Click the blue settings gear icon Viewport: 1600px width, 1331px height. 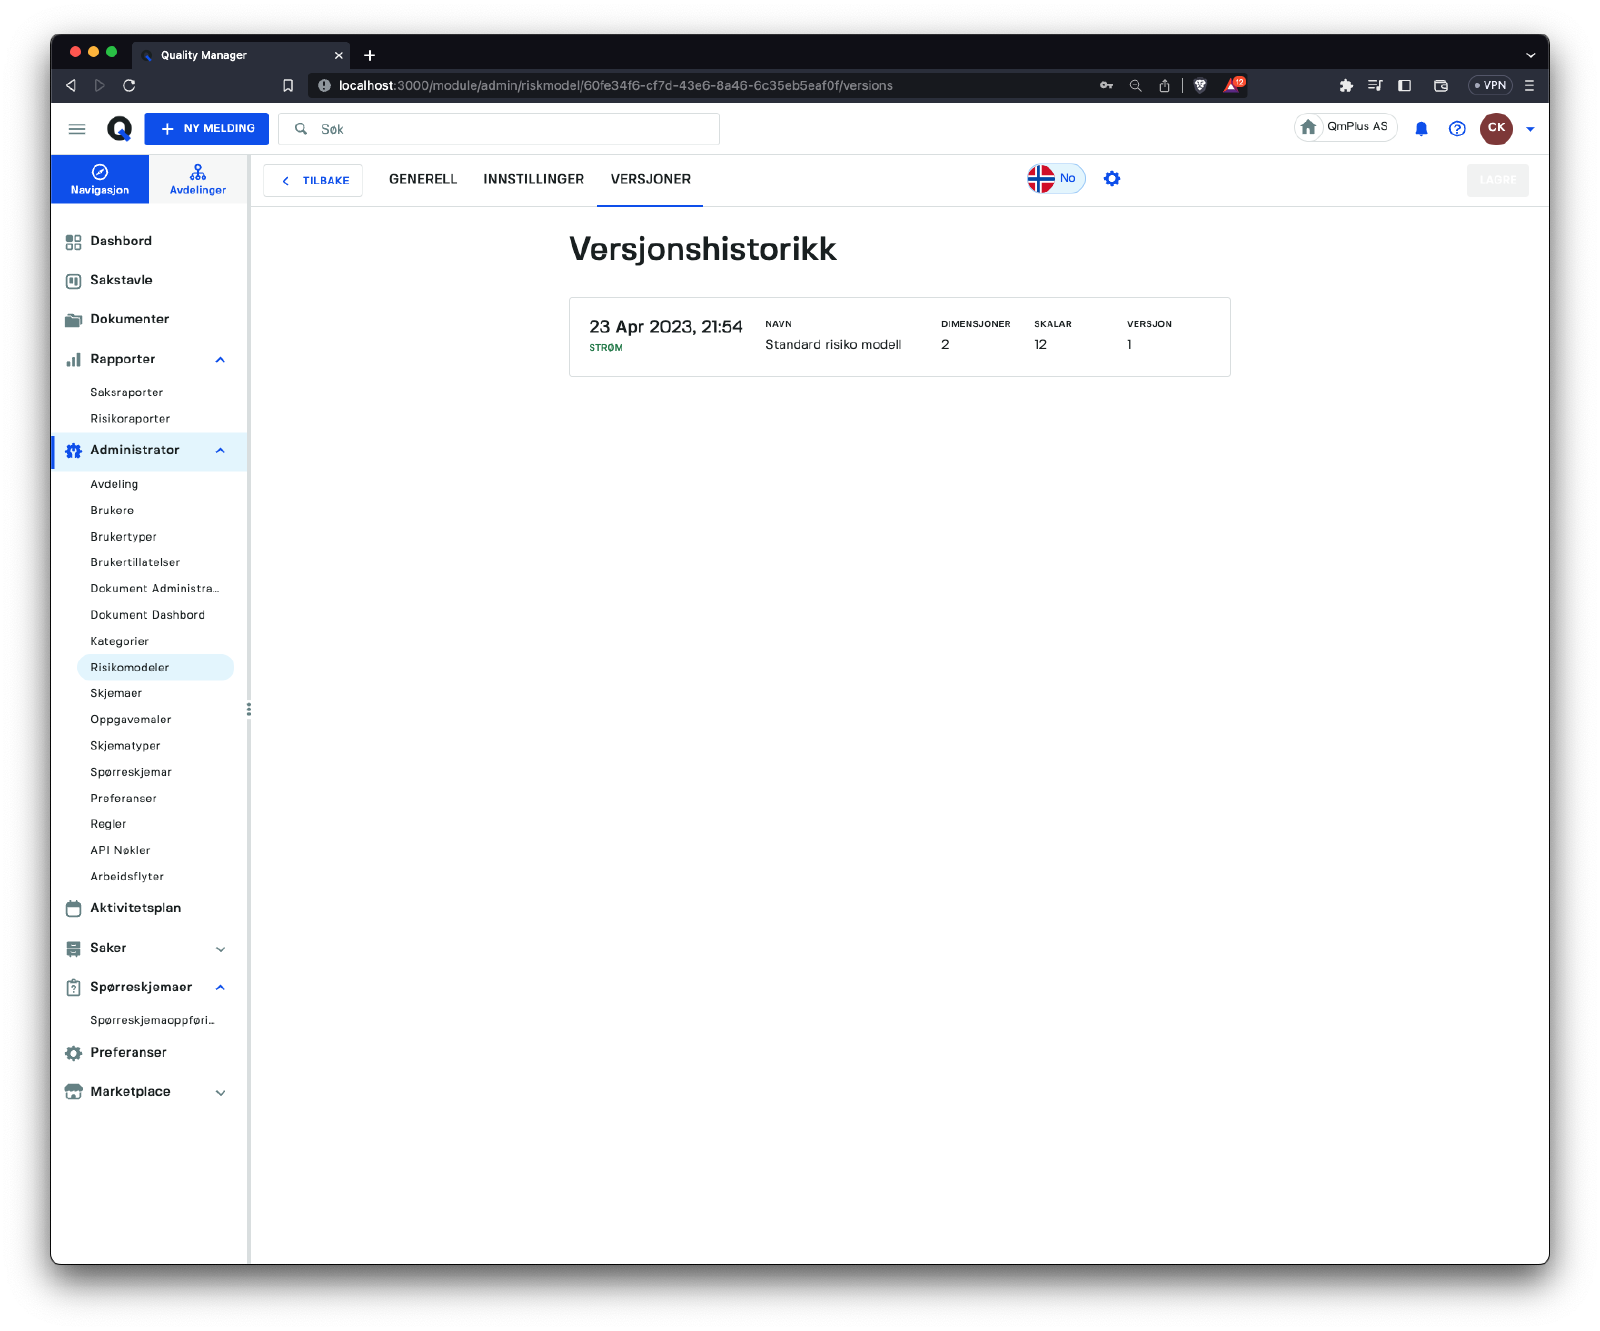(x=1112, y=179)
